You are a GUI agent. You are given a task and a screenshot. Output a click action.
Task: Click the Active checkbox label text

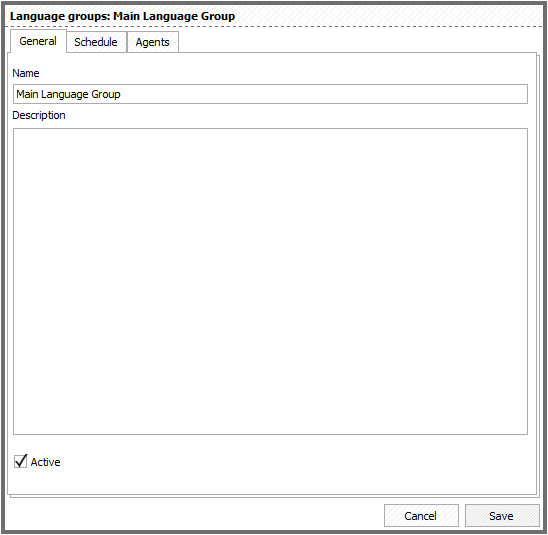point(45,462)
